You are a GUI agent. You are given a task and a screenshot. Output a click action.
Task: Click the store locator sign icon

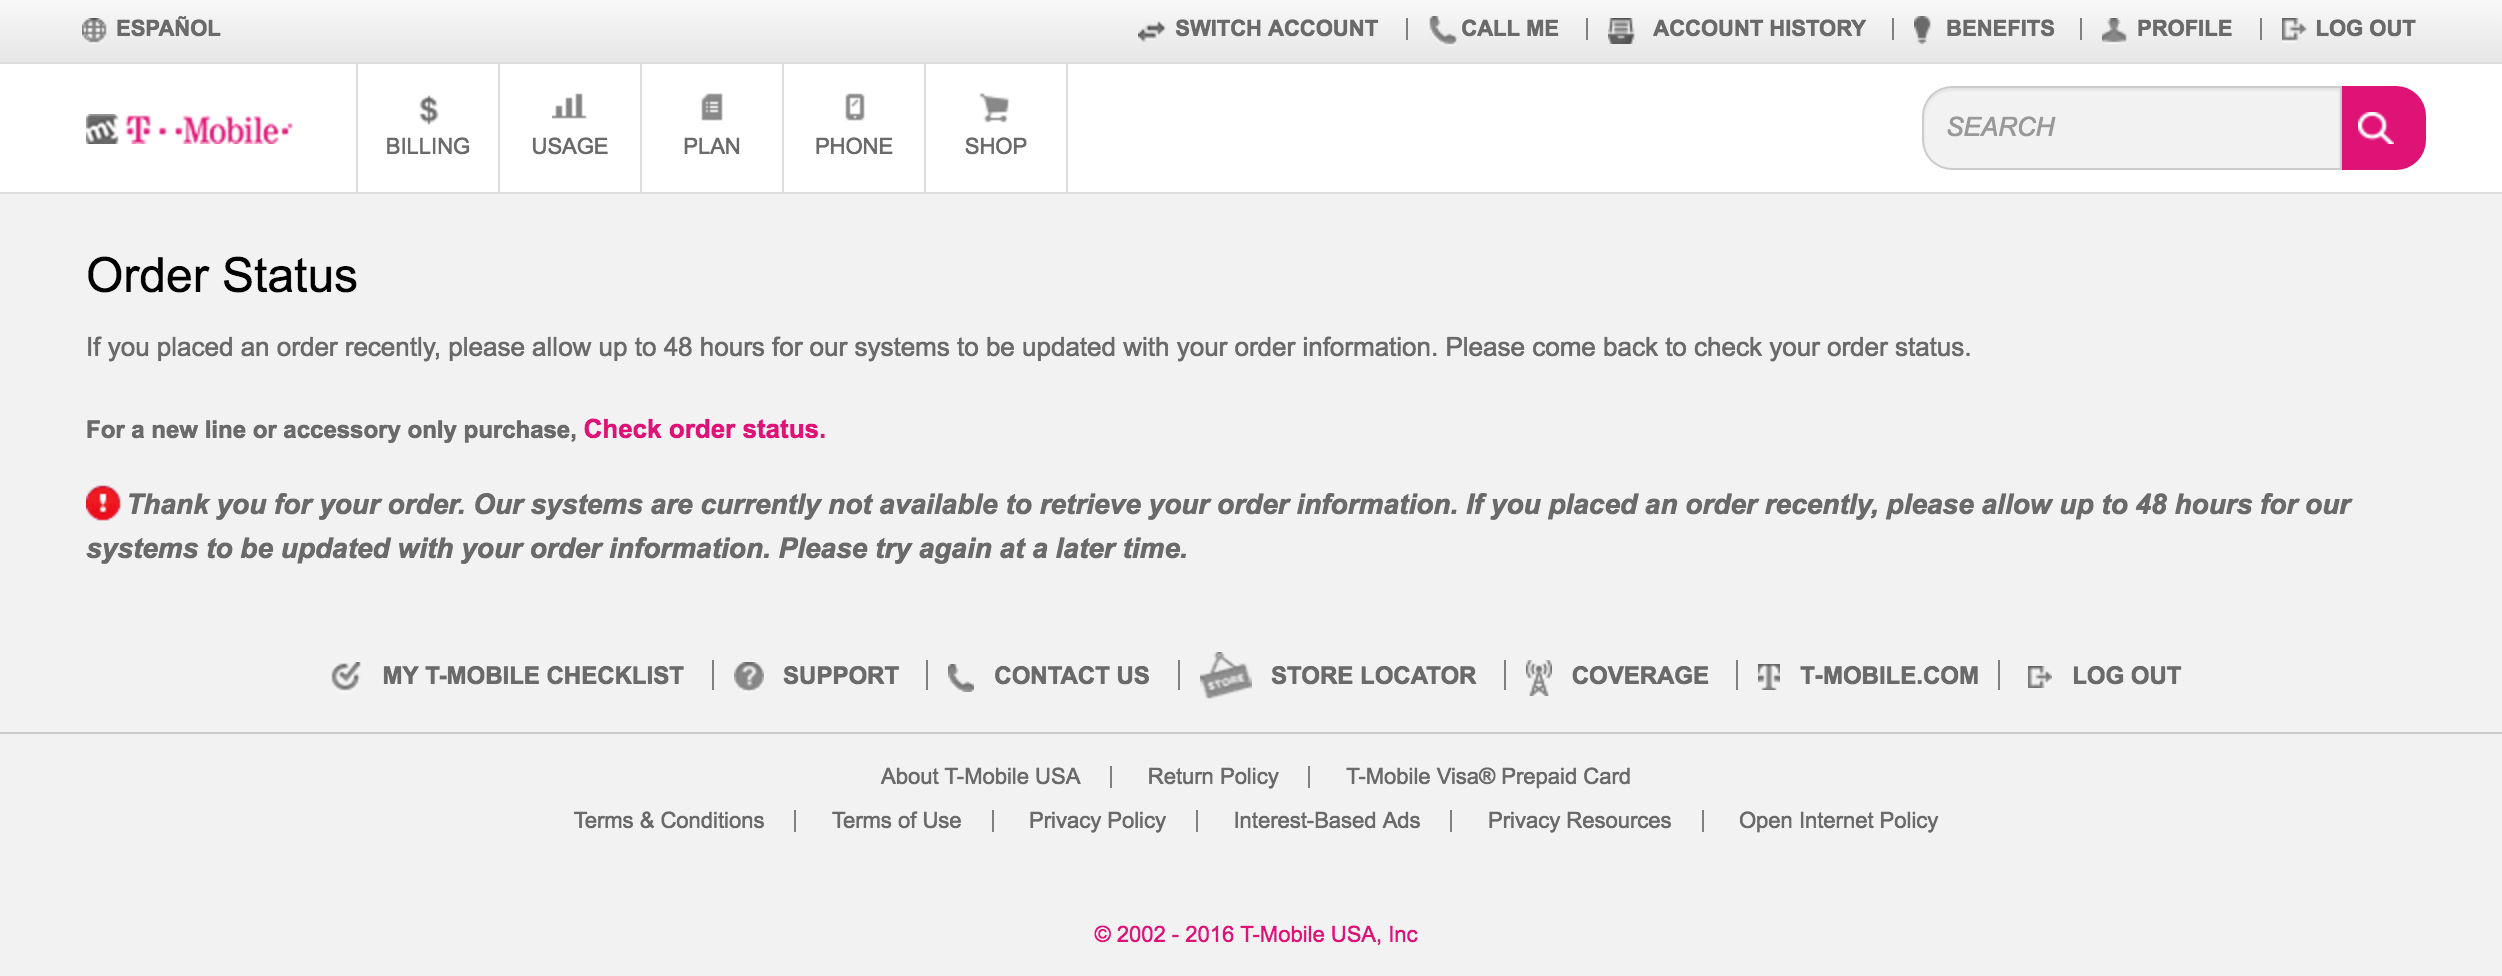coord(1225,676)
